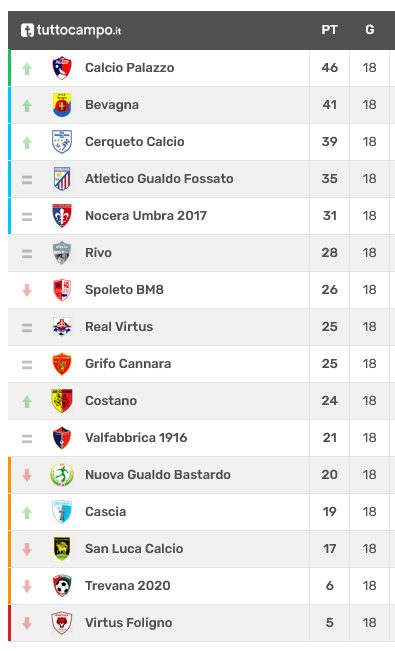Open Calcio Palazzo team crest
This screenshot has height=651, width=395.
pos(62,68)
